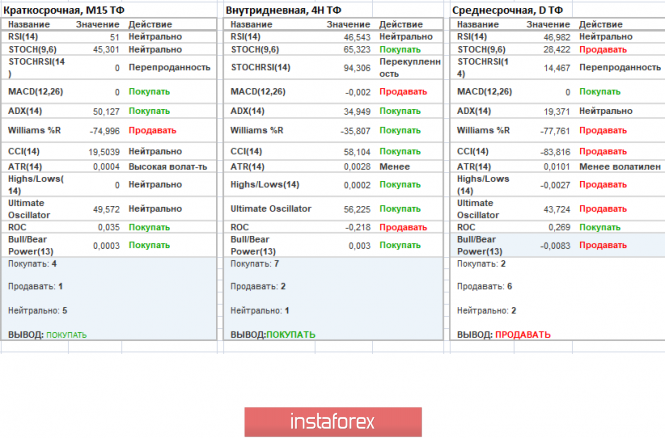
Task: Click ROC value -0,218
Action: click(x=358, y=228)
